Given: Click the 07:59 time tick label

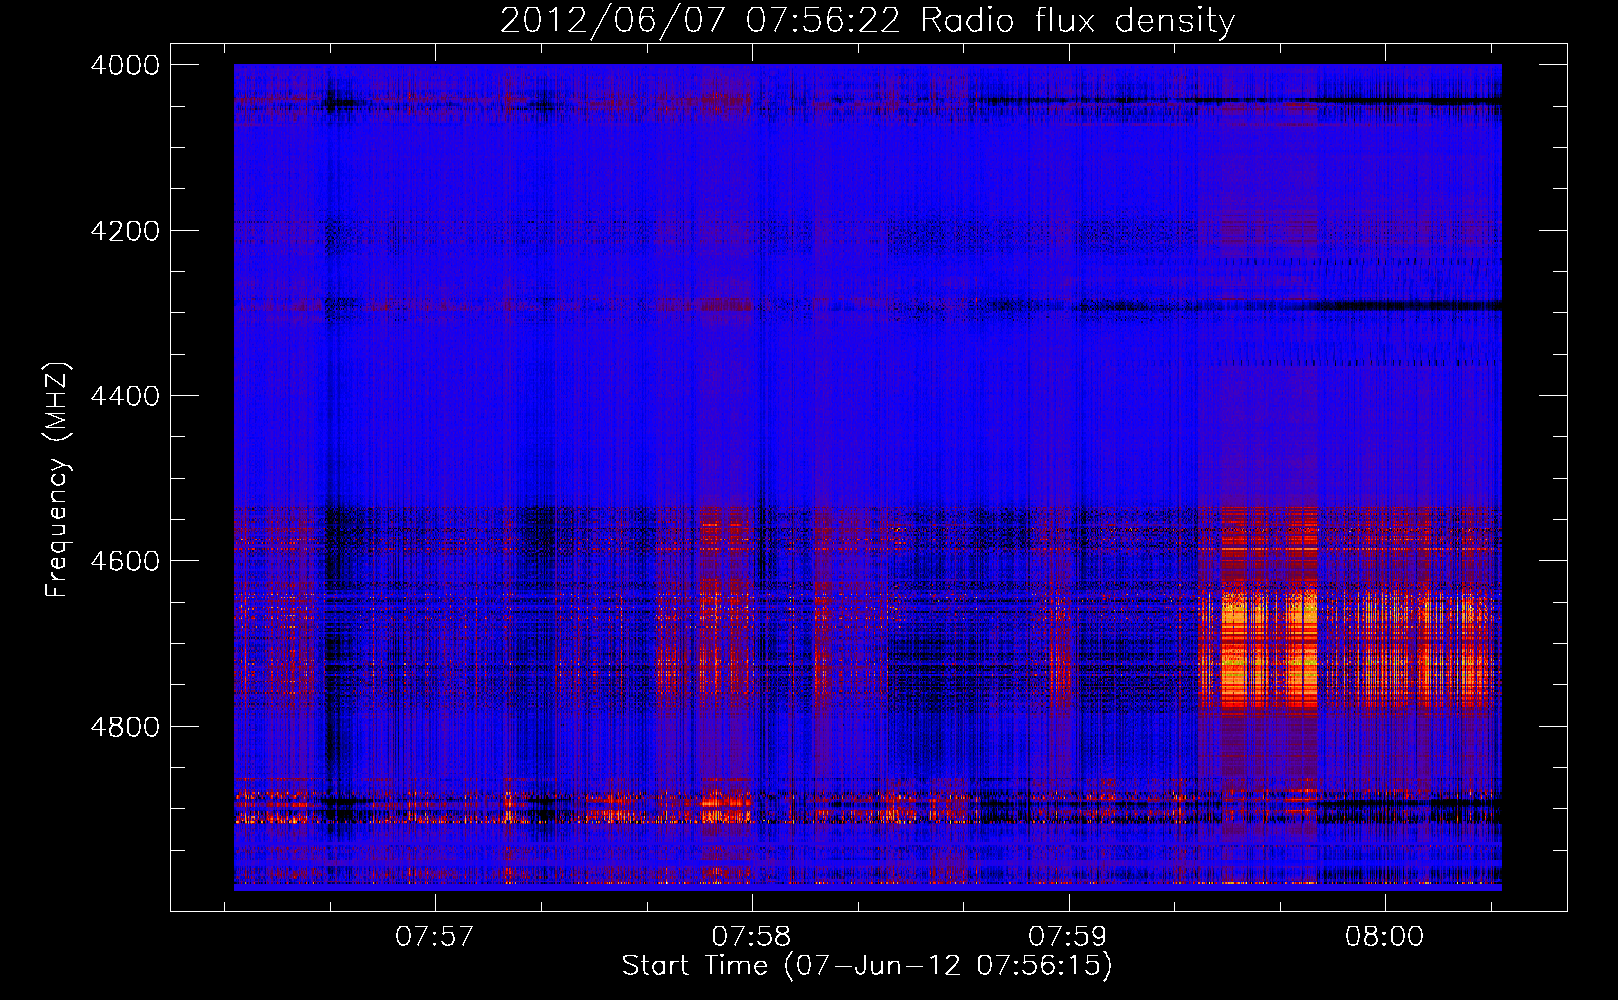Looking at the screenshot, I should click(x=1068, y=937).
